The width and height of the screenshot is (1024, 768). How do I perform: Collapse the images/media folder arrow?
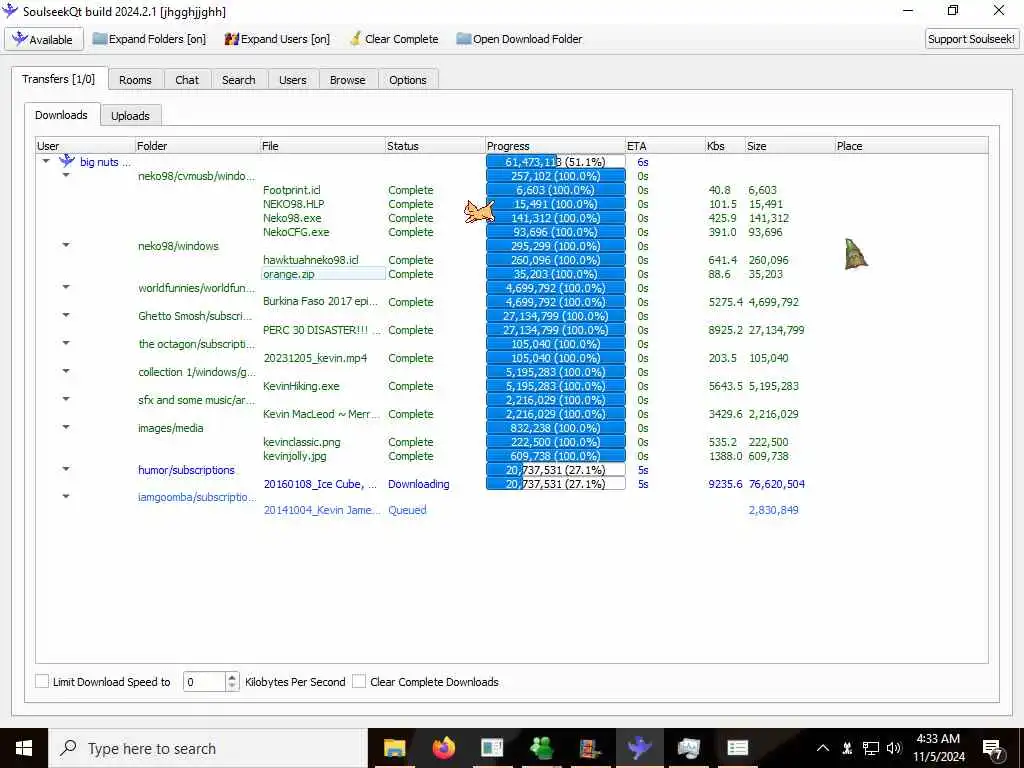pos(66,427)
